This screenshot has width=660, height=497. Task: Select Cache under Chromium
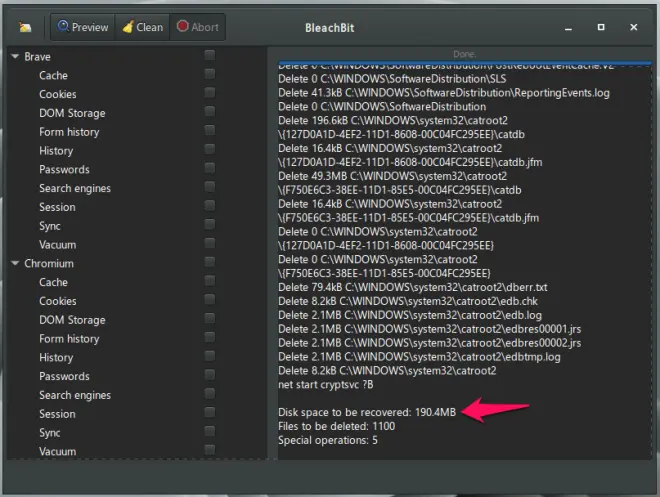pyautogui.click(x=53, y=282)
